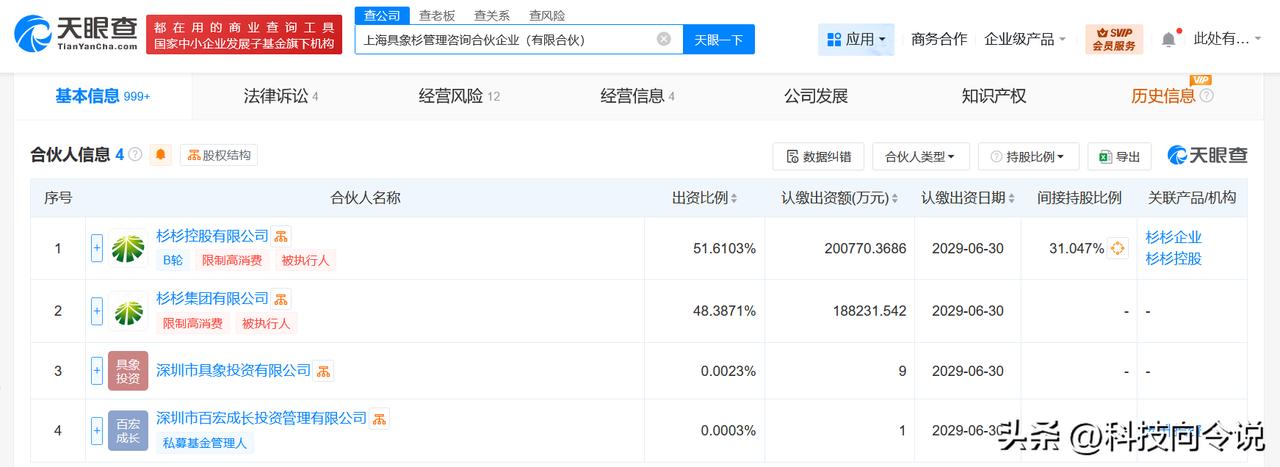The width and height of the screenshot is (1280, 467).
Task: Select the 基本信息 tab
Action: (x=102, y=96)
